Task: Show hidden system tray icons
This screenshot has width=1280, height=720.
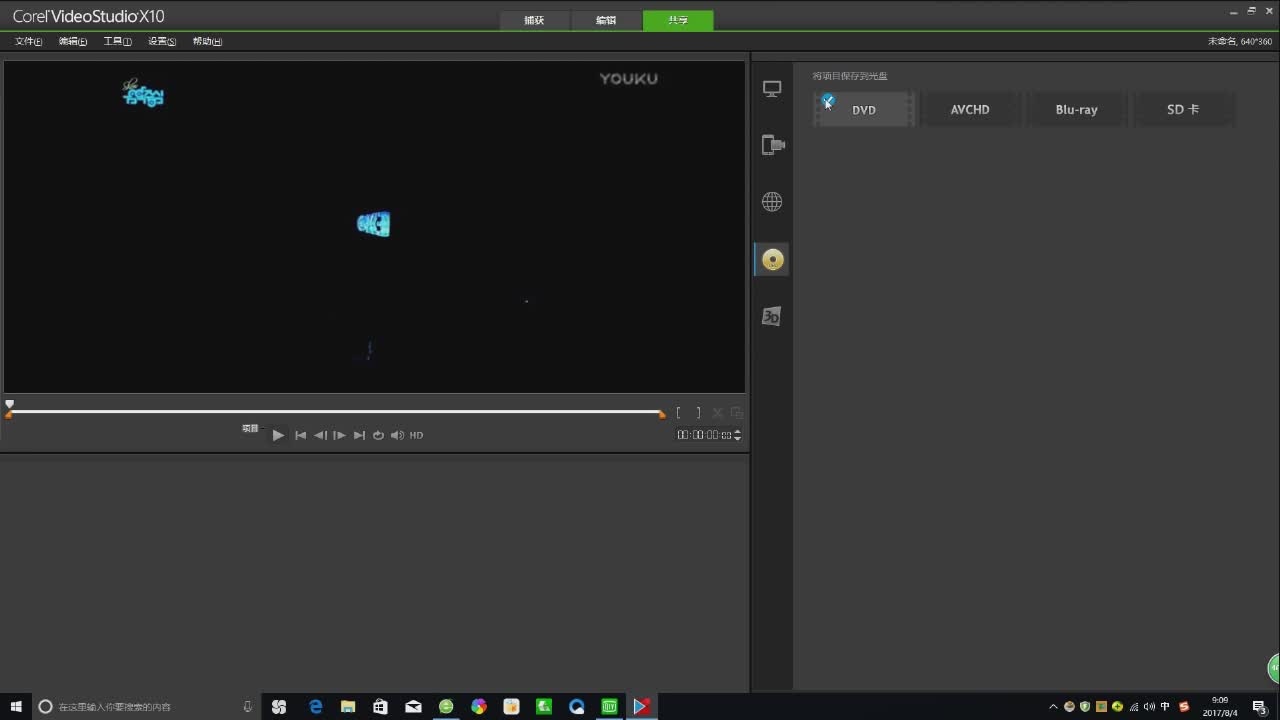Action: 1053,706
